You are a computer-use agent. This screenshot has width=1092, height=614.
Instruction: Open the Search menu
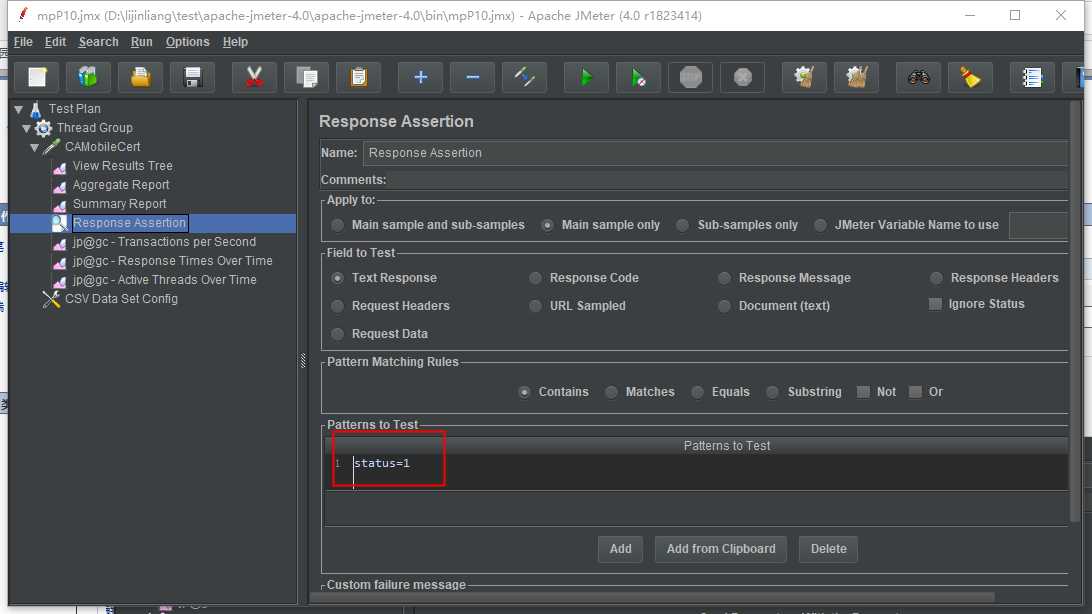pos(98,42)
